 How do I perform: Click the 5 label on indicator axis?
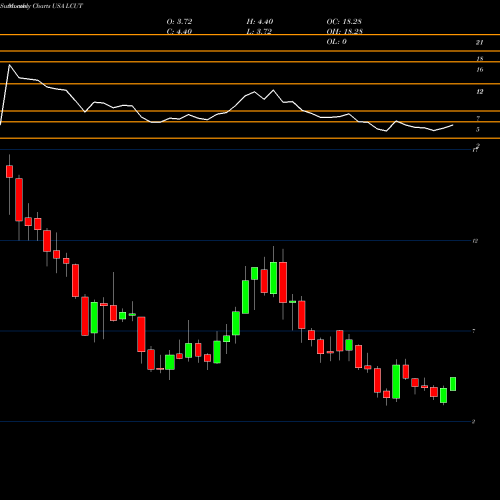click(x=478, y=130)
